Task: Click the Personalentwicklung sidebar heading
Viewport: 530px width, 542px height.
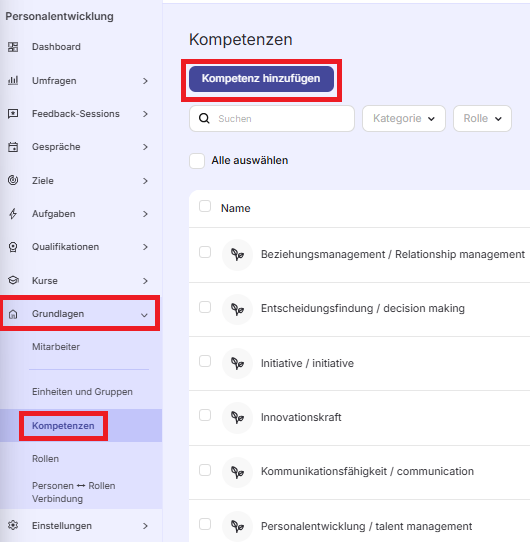Action: tap(59, 16)
